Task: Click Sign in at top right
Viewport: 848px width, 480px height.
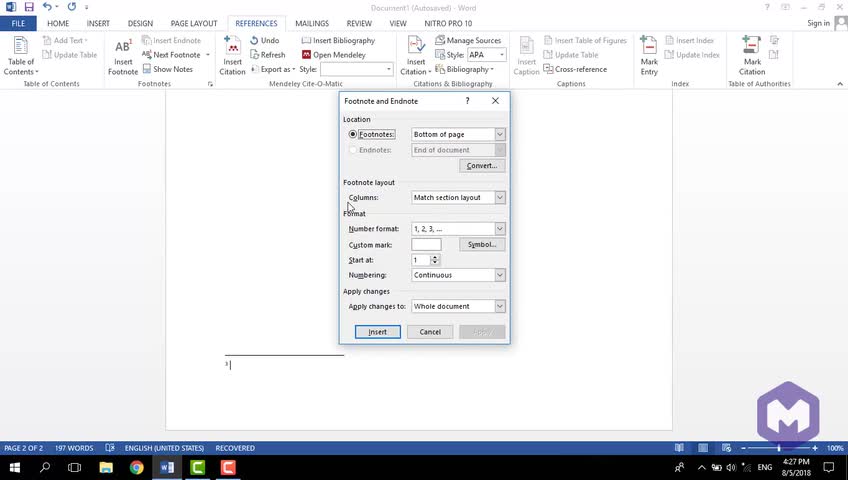Action: point(818,23)
